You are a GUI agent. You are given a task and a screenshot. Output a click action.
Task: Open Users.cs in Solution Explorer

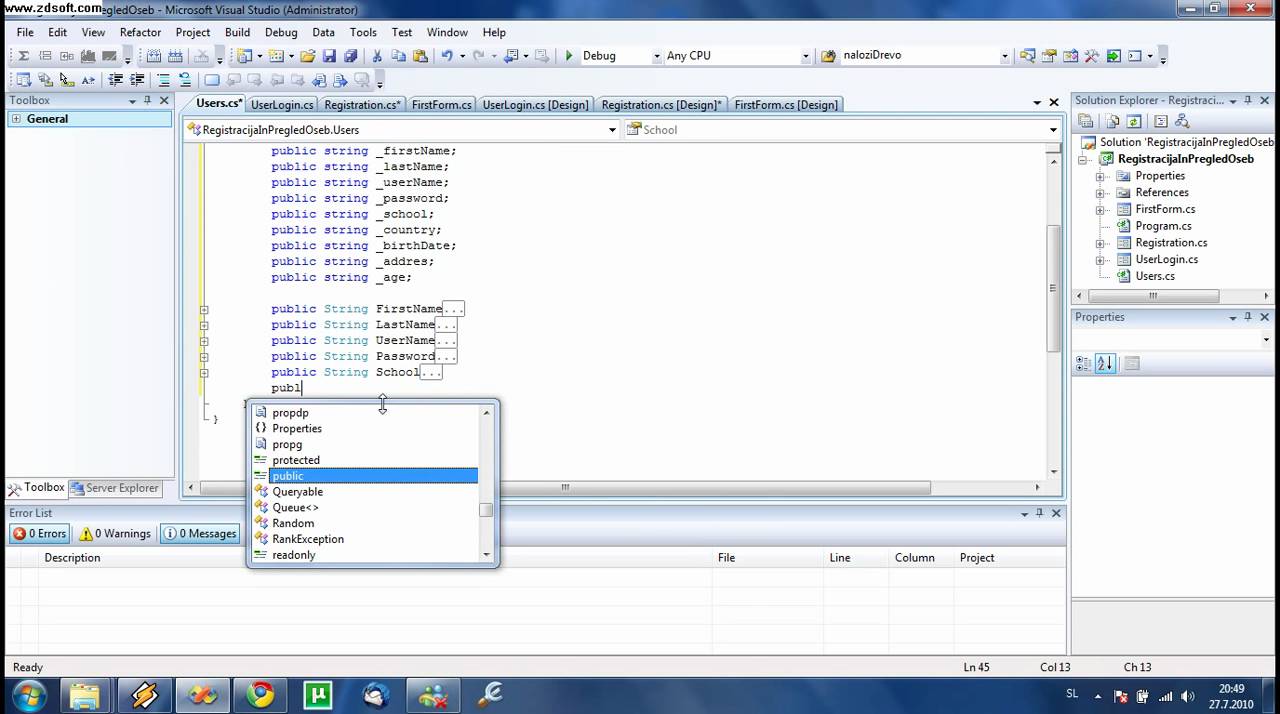pyautogui.click(x=1155, y=276)
